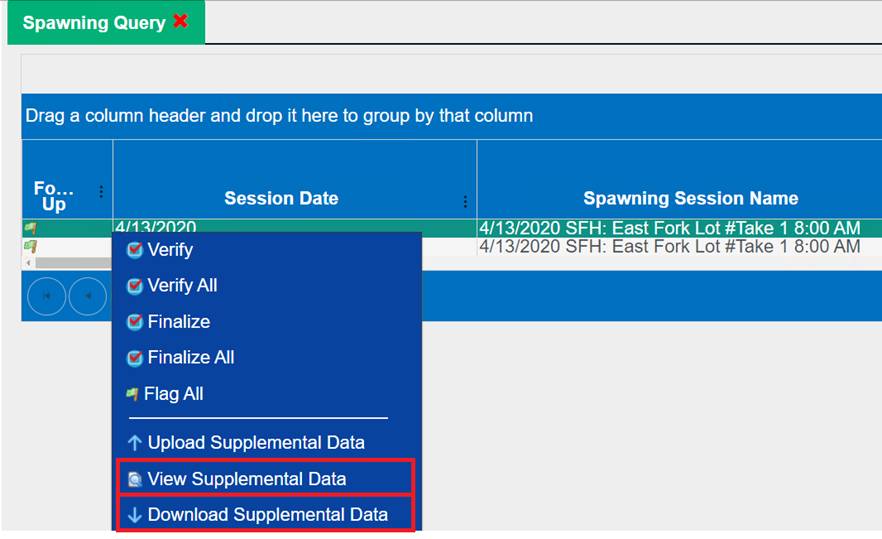Select the second row's spawning session name
882x539 pixels.
point(669,247)
